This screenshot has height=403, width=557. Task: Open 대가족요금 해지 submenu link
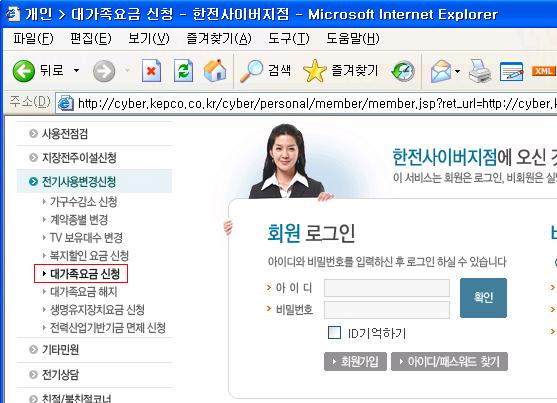[83, 292]
